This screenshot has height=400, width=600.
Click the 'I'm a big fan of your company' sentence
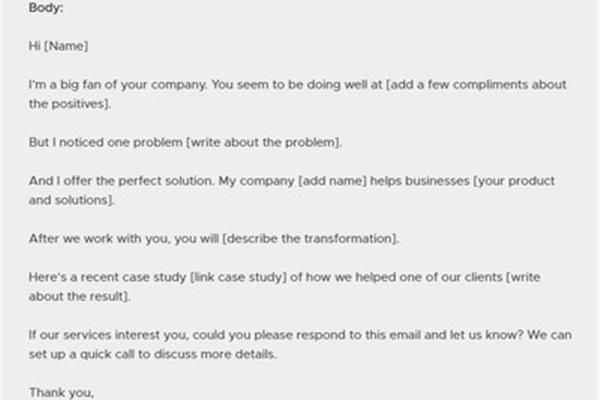click(x=118, y=85)
